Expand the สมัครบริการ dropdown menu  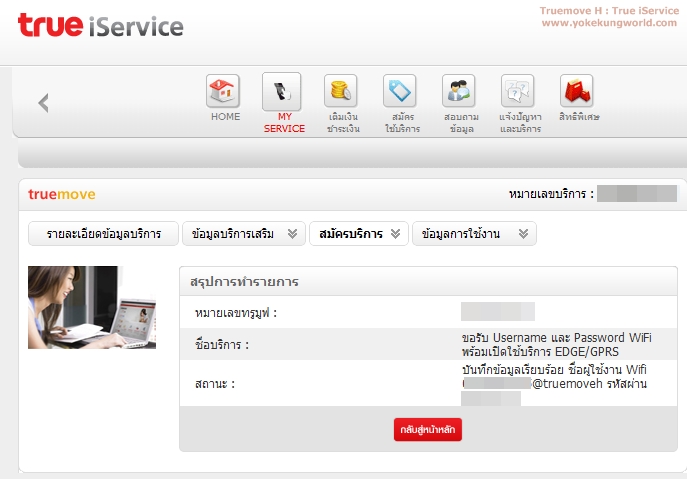coord(359,234)
